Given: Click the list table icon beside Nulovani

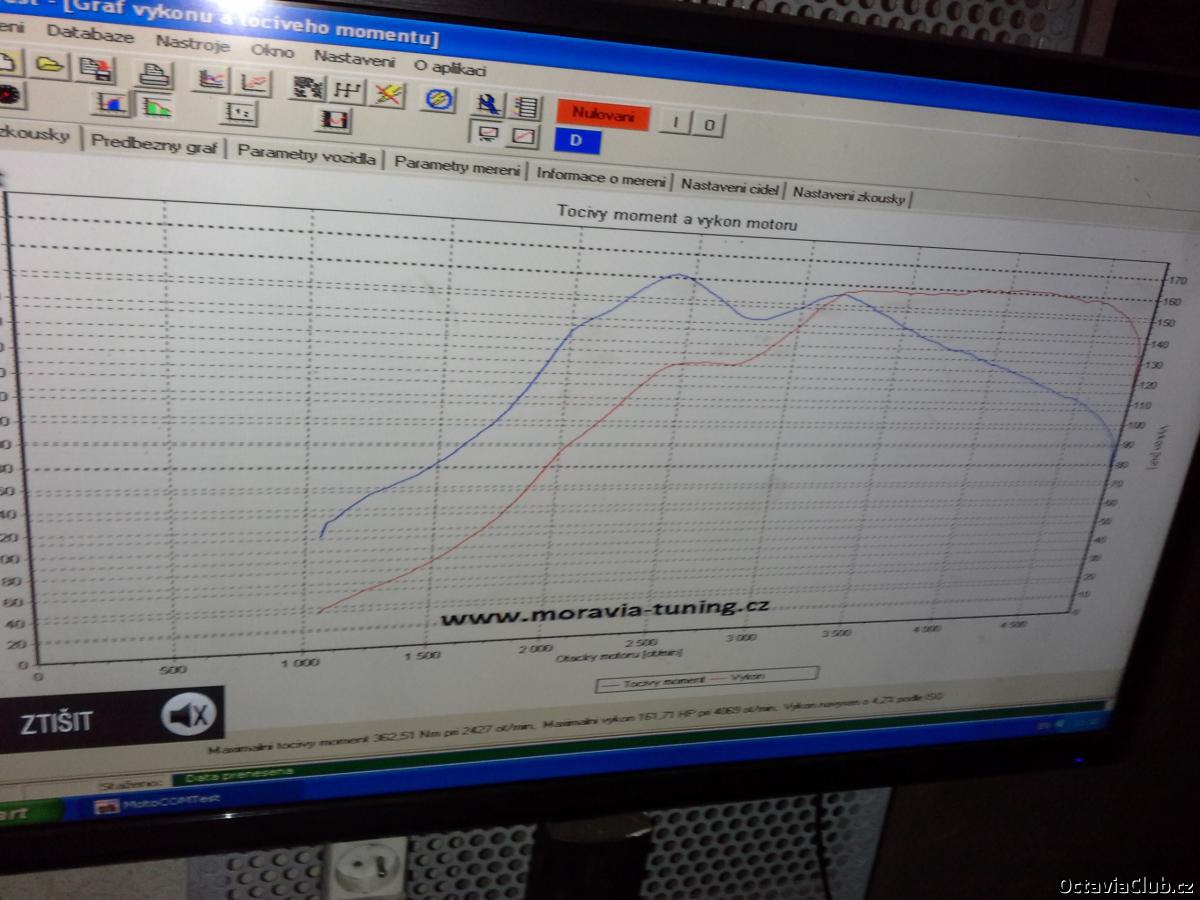Looking at the screenshot, I should pos(525,107).
